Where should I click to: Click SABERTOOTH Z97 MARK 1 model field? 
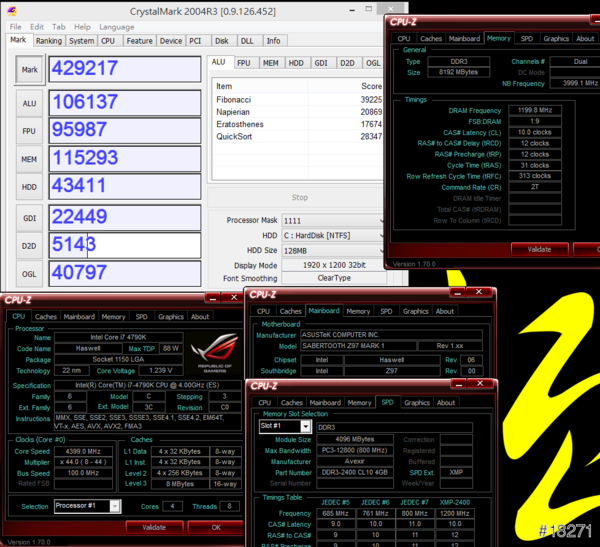[x=359, y=346]
